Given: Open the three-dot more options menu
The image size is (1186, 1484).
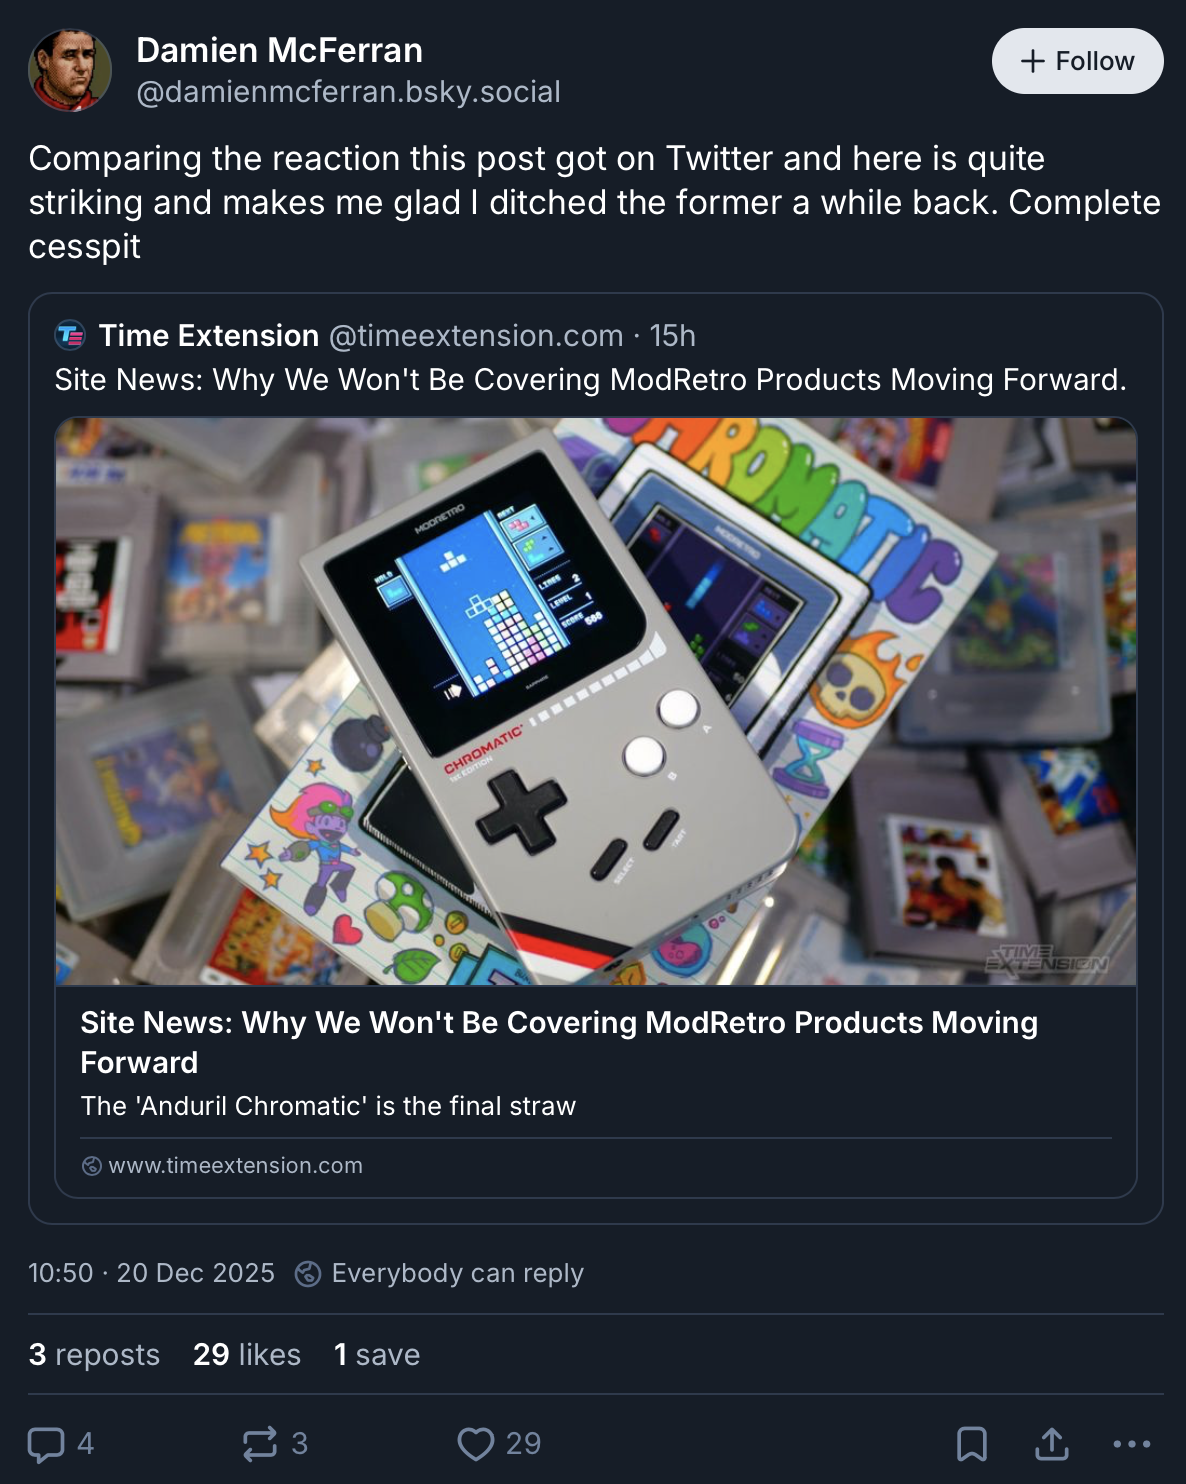Looking at the screenshot, I should 1132,1444.
